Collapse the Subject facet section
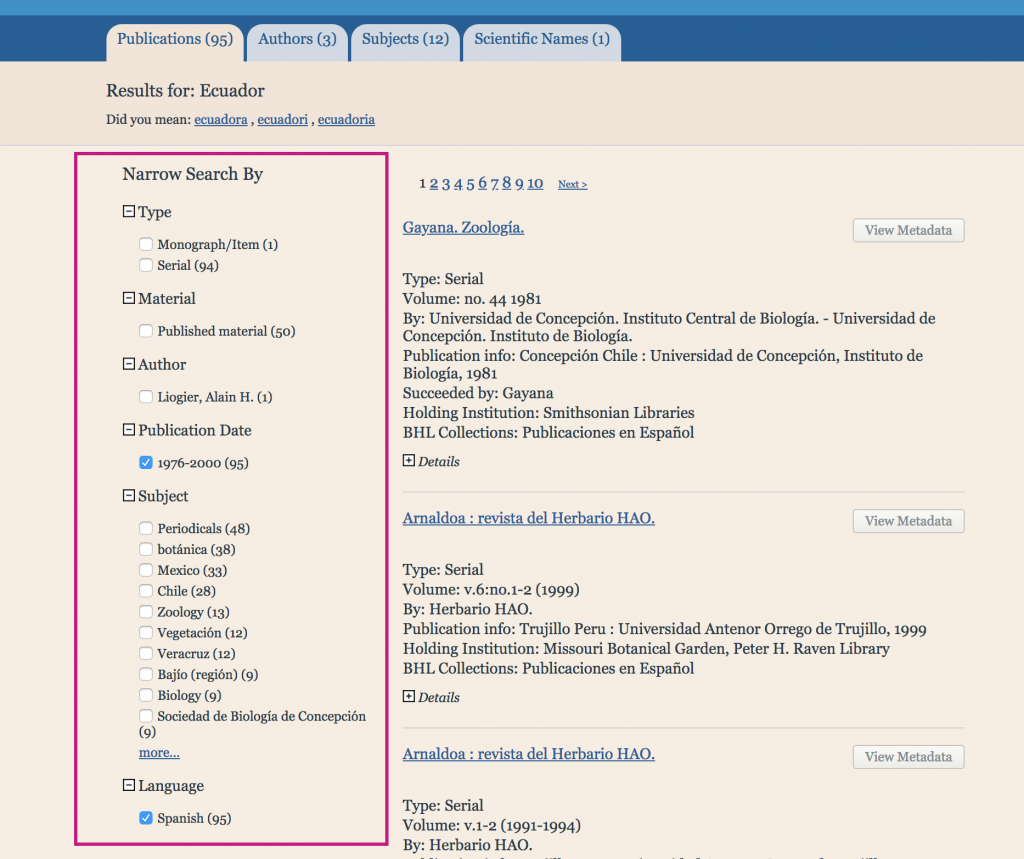The image size is (1024, 859). (127, 496)
